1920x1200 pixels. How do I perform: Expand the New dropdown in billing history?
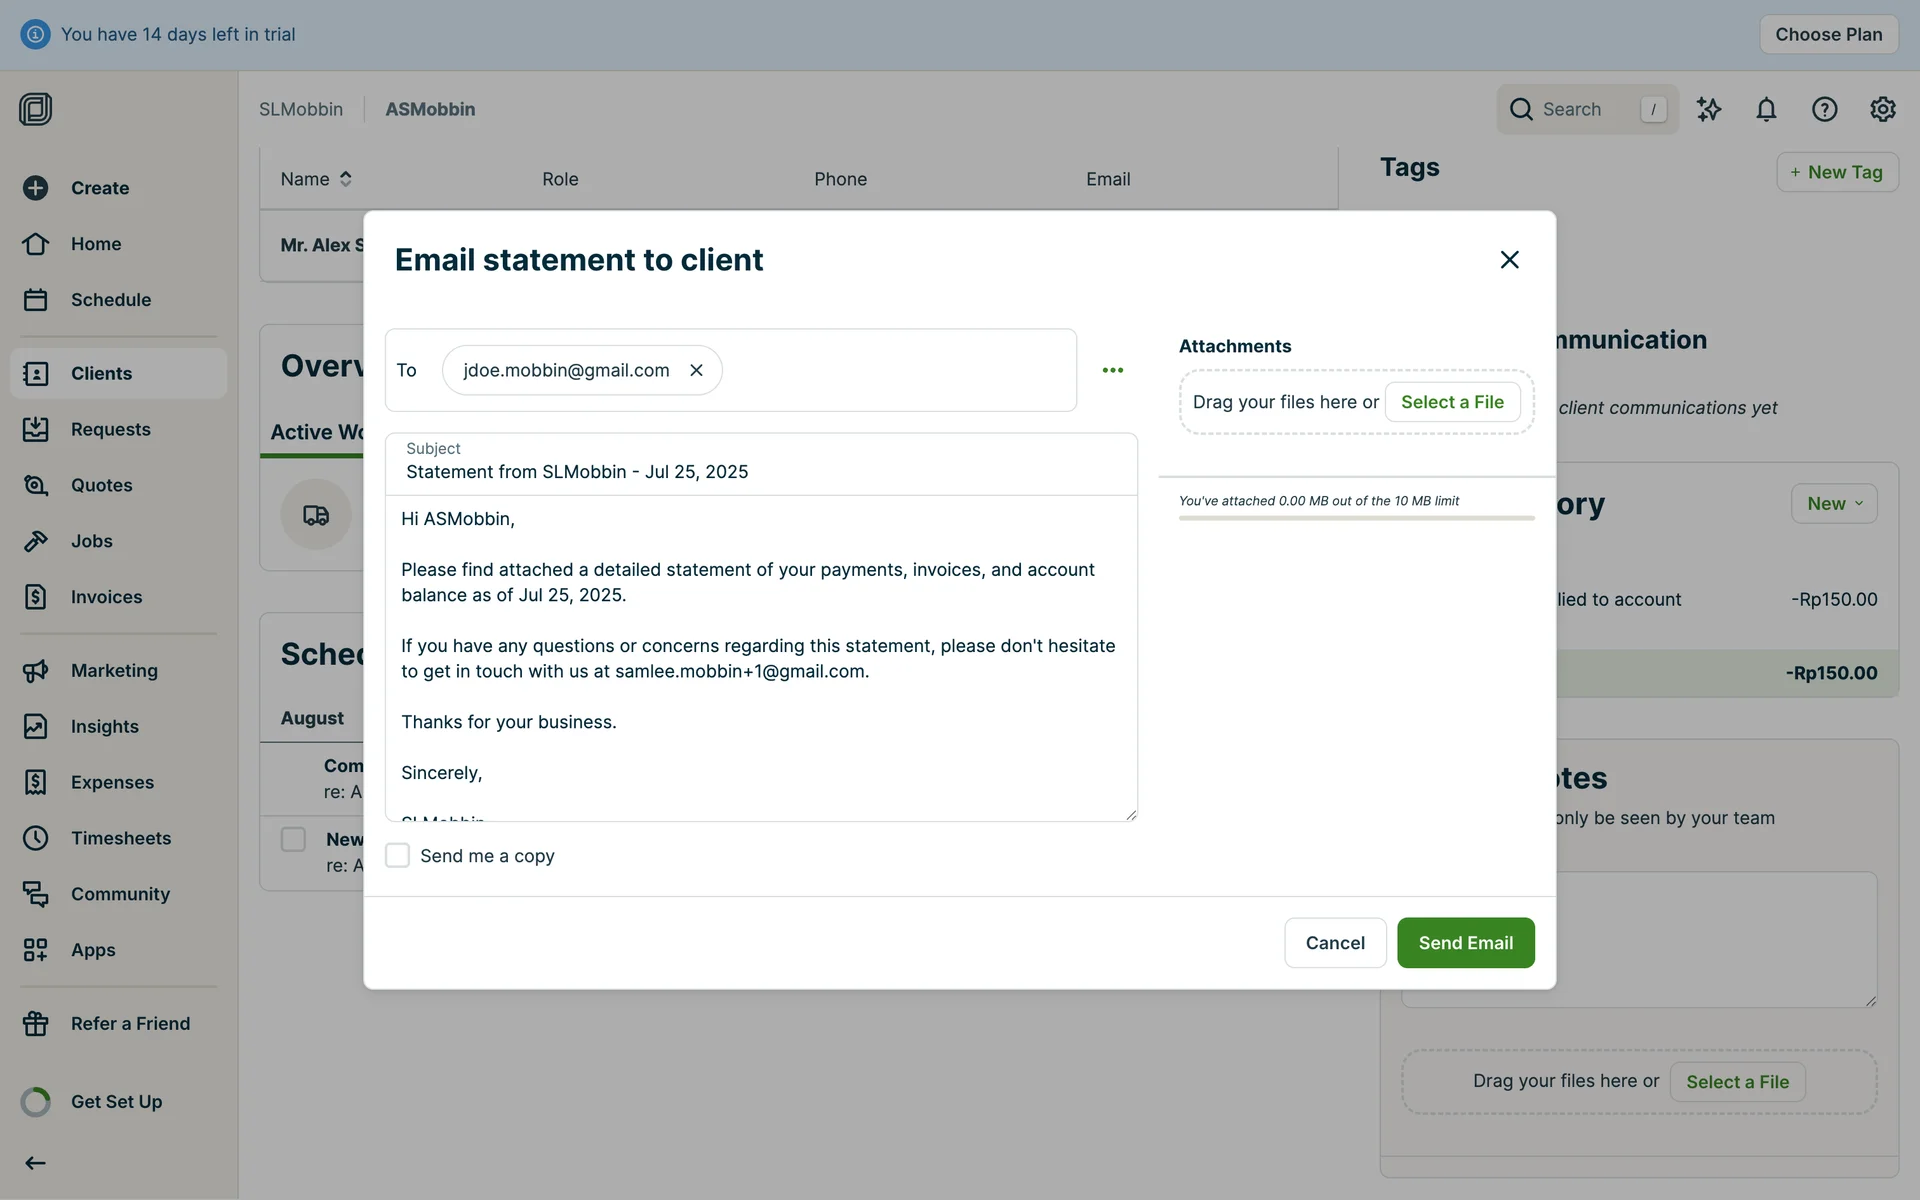[x=1834, y=504]
